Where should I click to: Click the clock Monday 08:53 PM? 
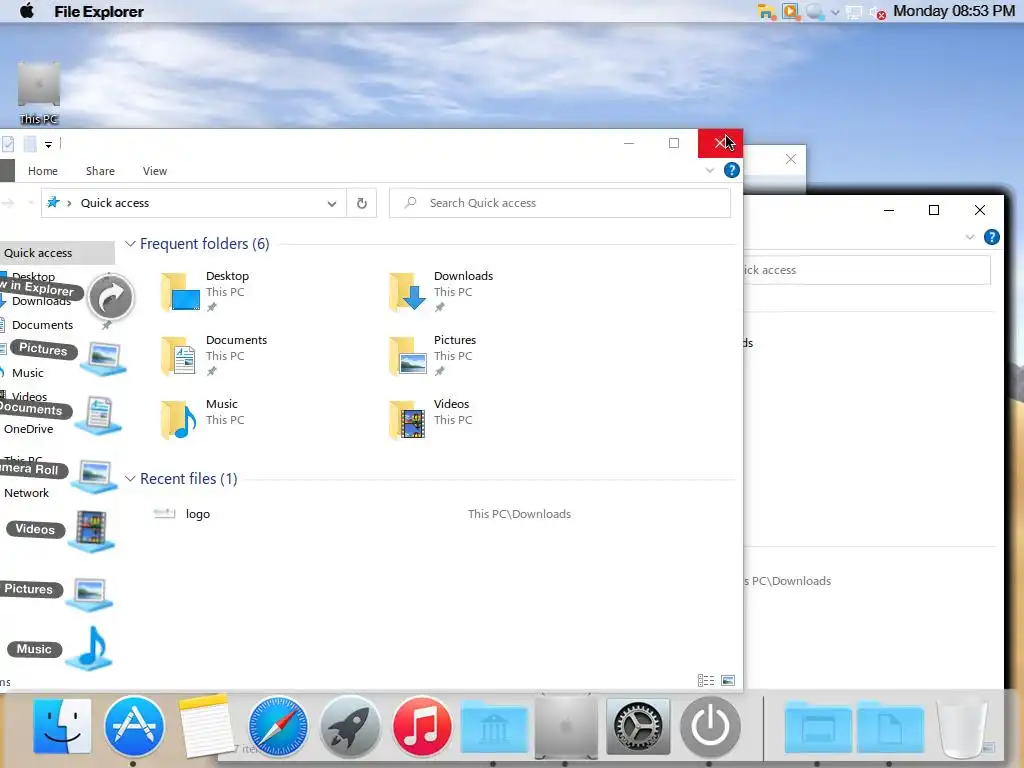tap(953, 11)
